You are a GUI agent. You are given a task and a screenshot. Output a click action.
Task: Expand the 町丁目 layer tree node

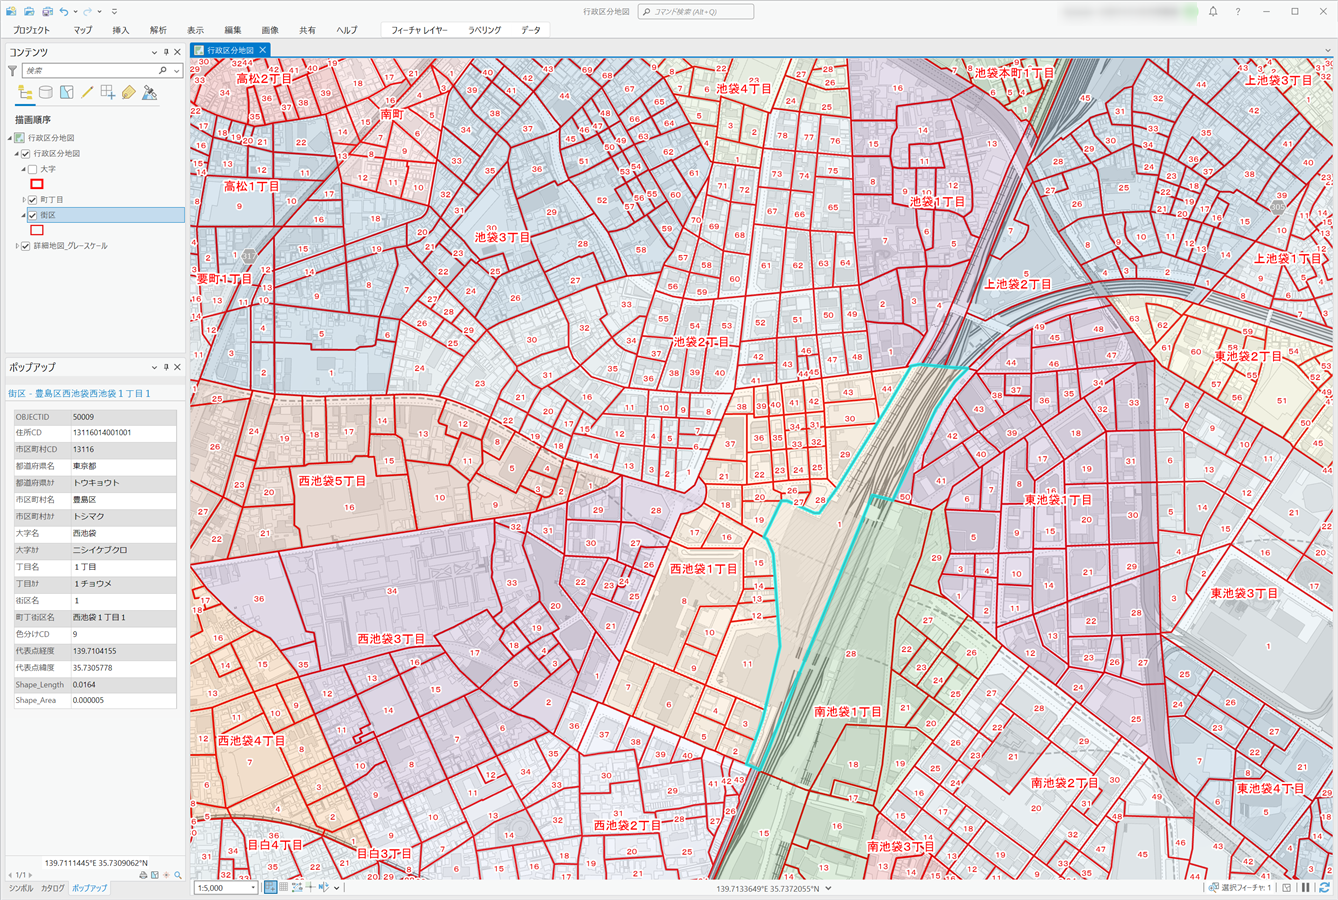(24, 200)
